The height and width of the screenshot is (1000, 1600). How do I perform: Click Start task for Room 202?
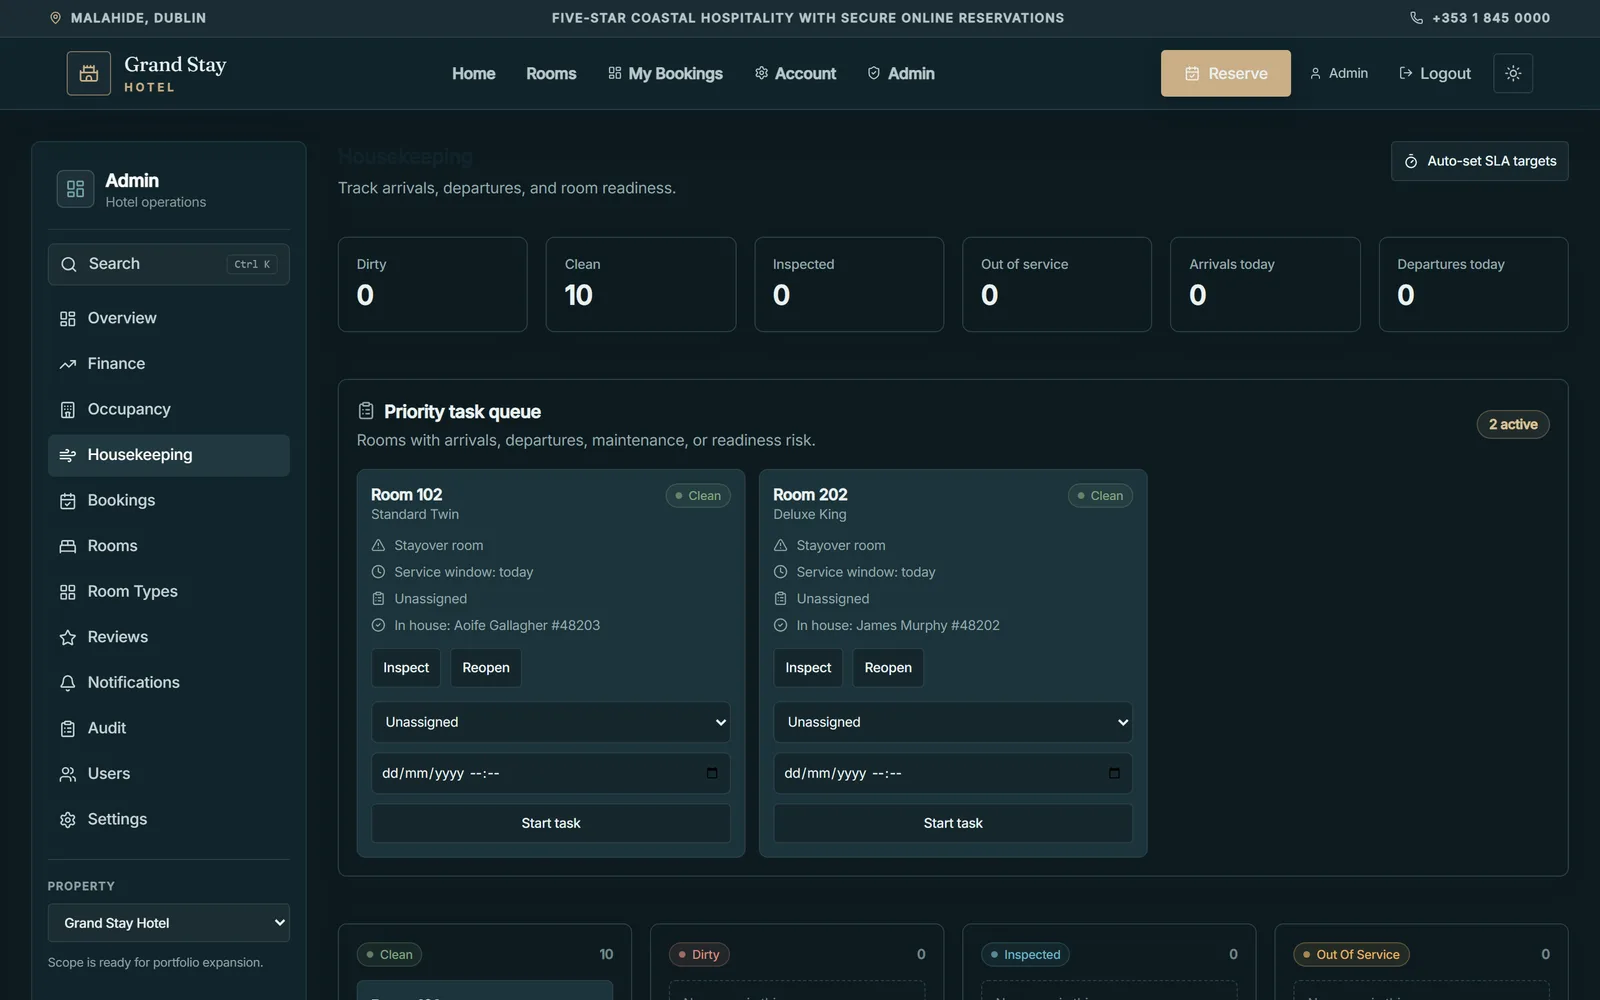click(x=953, y=823)
